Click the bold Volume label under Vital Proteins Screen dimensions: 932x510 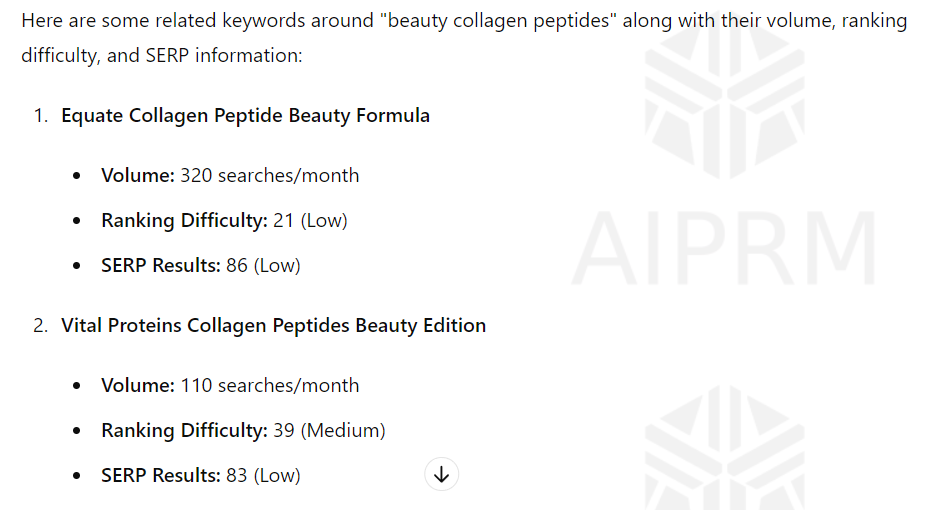(x=138, y=385)
